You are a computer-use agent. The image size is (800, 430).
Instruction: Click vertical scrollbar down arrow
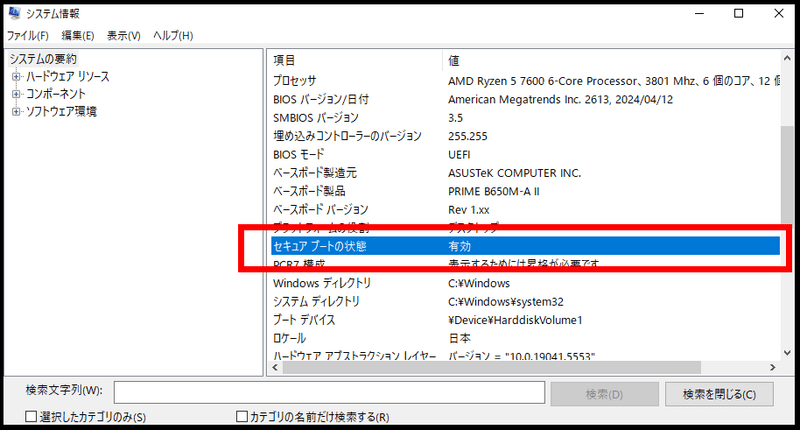point(787,353)
